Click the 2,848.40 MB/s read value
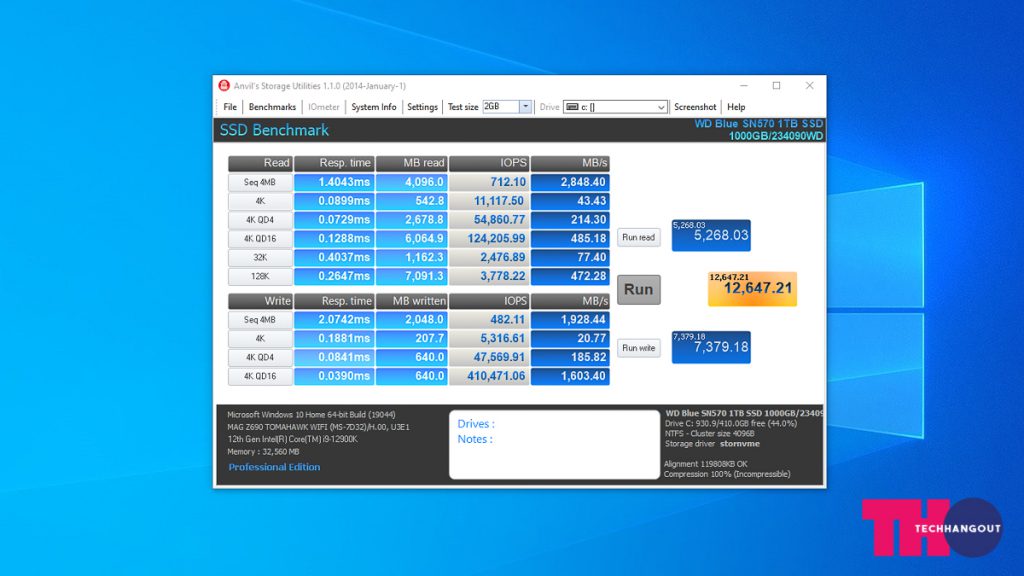The height and width of the screenshot is (576, 1024). pyautogui.click(x=570, y=182)
